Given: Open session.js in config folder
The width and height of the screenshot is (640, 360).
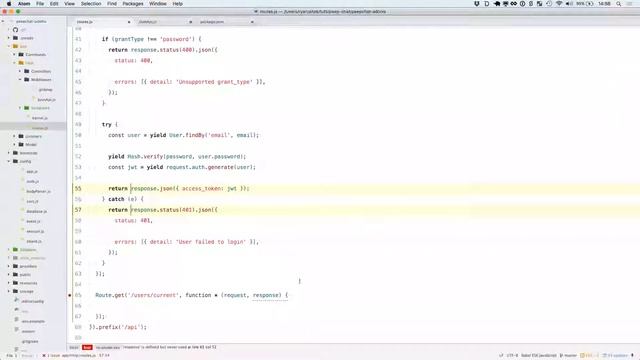Looking at the screenshot, I should (35, 231).
